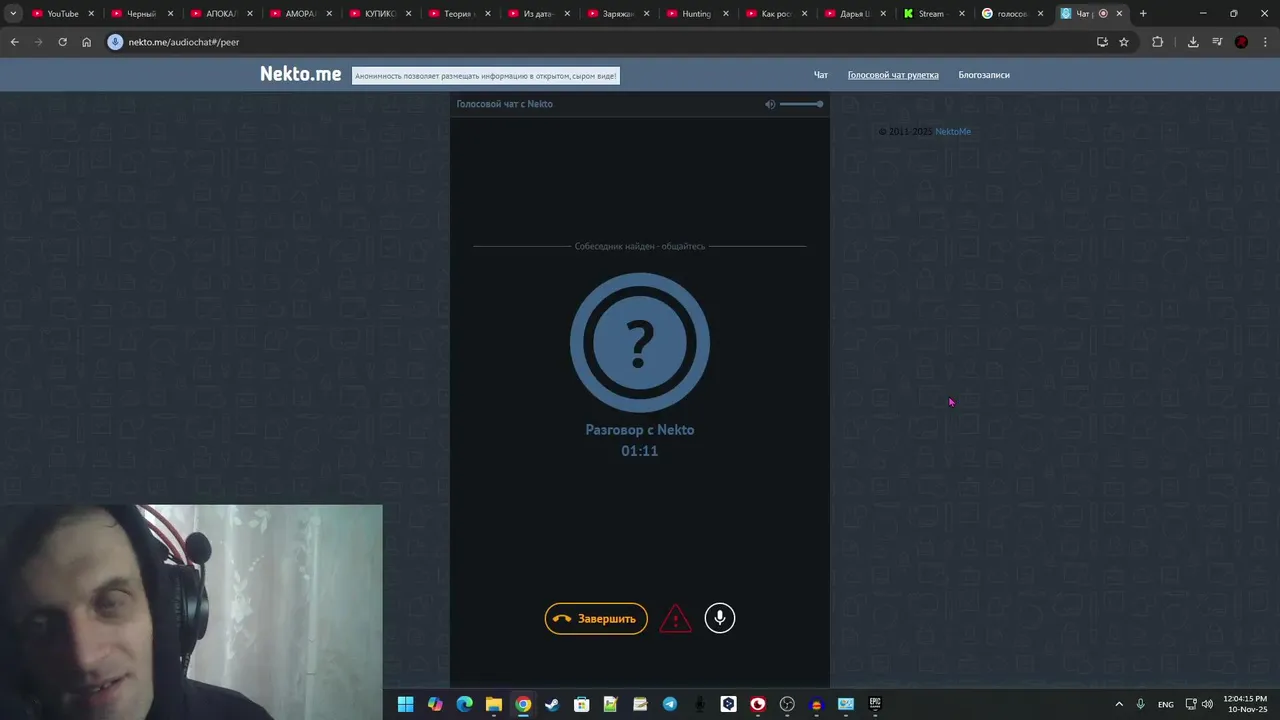
Task: Open browser downloads
Action: point(1193,42)
